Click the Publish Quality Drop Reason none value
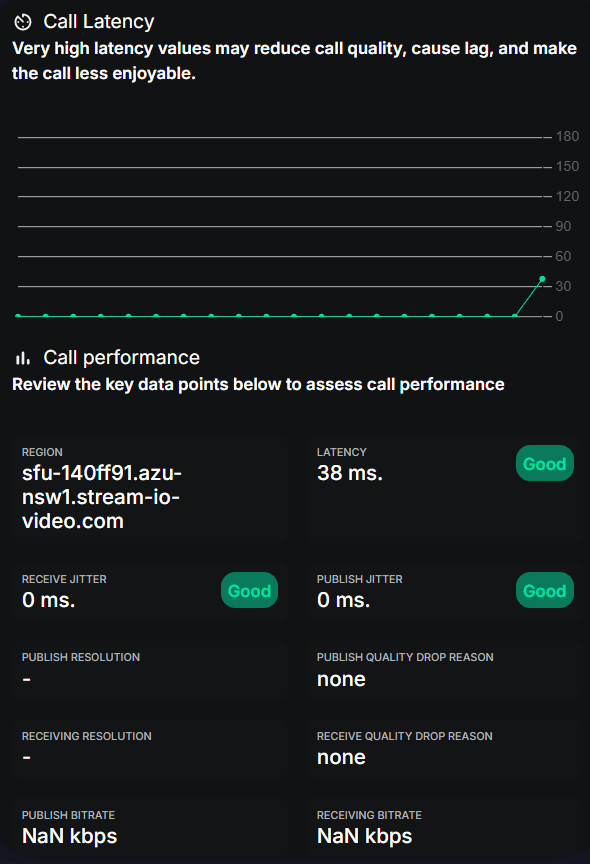 (x=341, y=679)
